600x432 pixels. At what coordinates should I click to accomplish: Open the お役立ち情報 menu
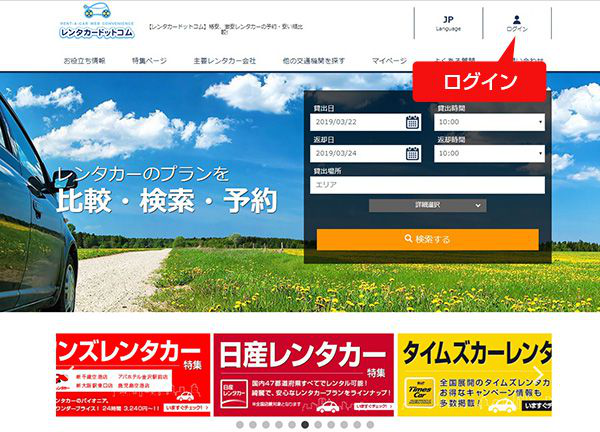[84, 60]
